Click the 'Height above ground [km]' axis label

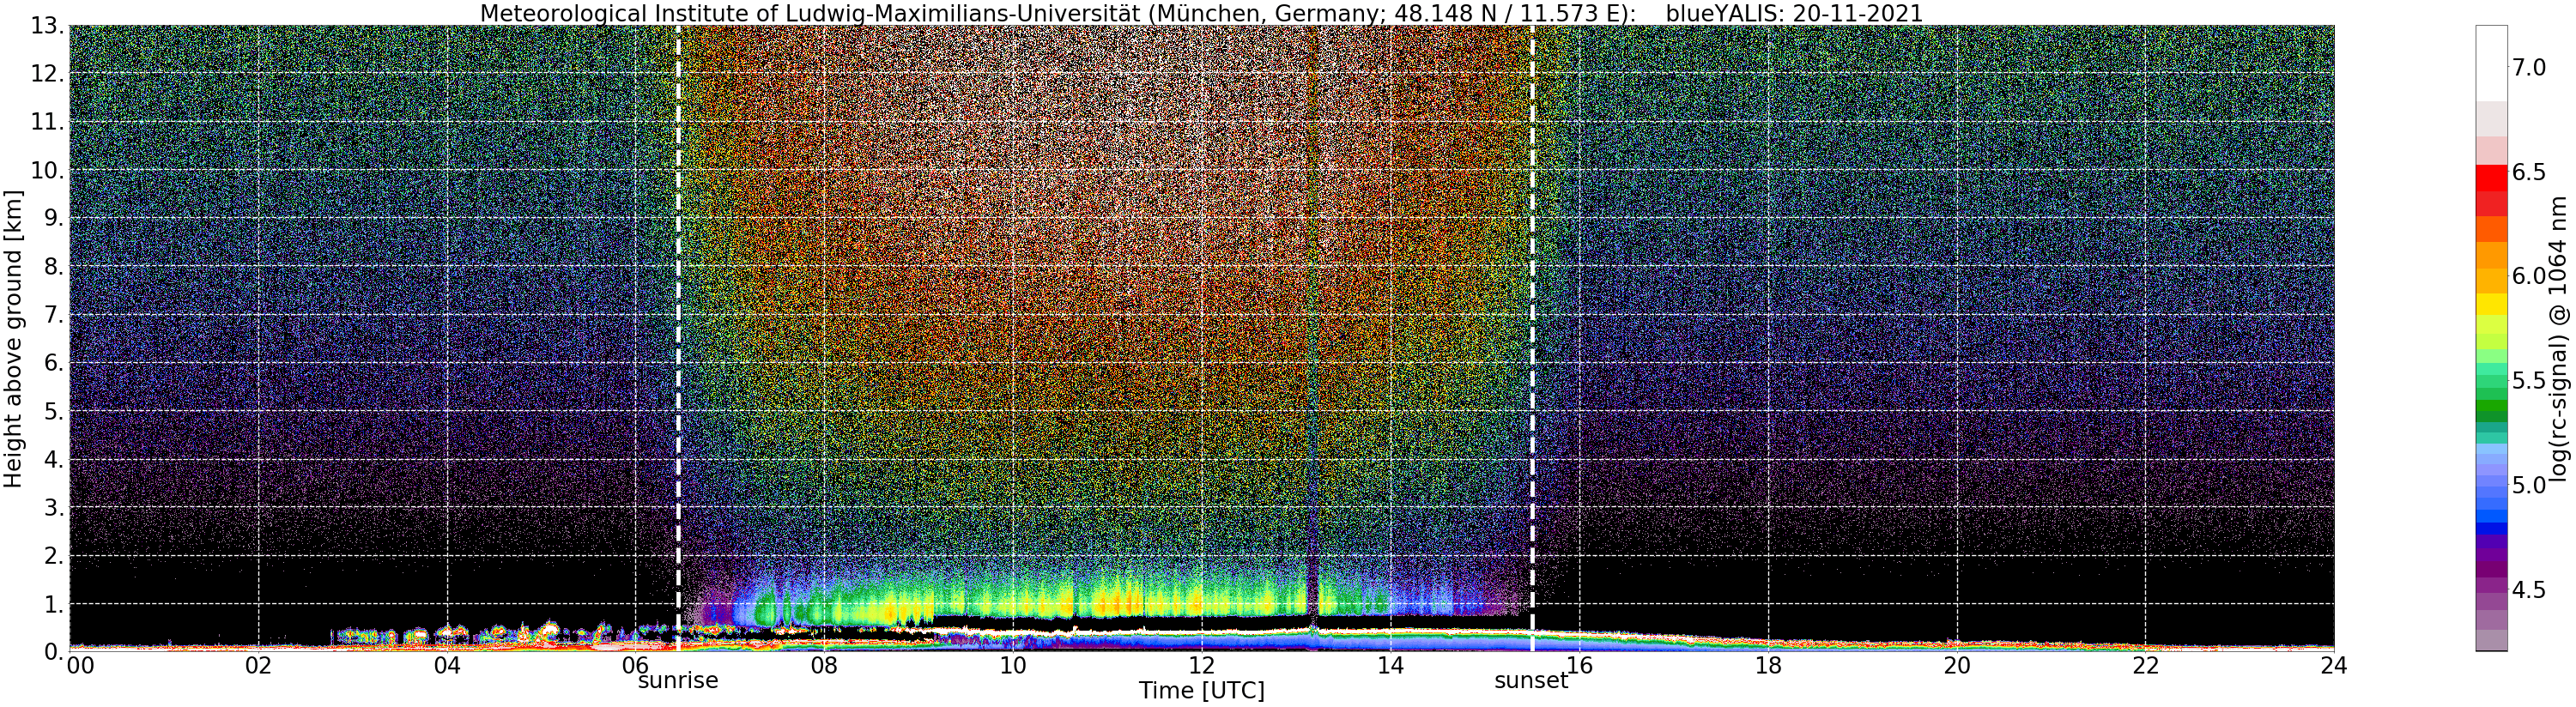[x=13, y=339]
